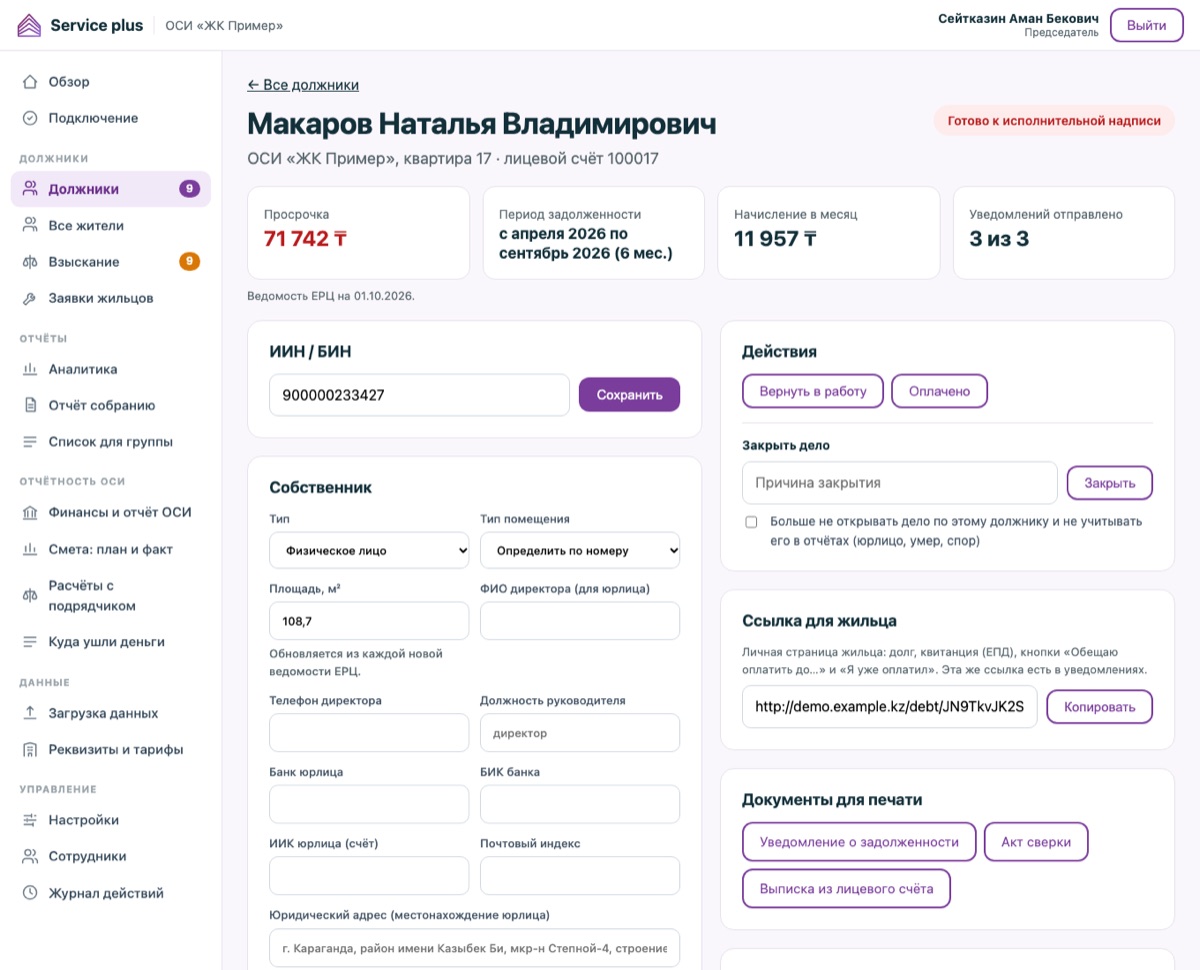Viewport: 1200px width, 970px height.
Task: Click the house icon beside Обзор
Action: coord(30,82)
